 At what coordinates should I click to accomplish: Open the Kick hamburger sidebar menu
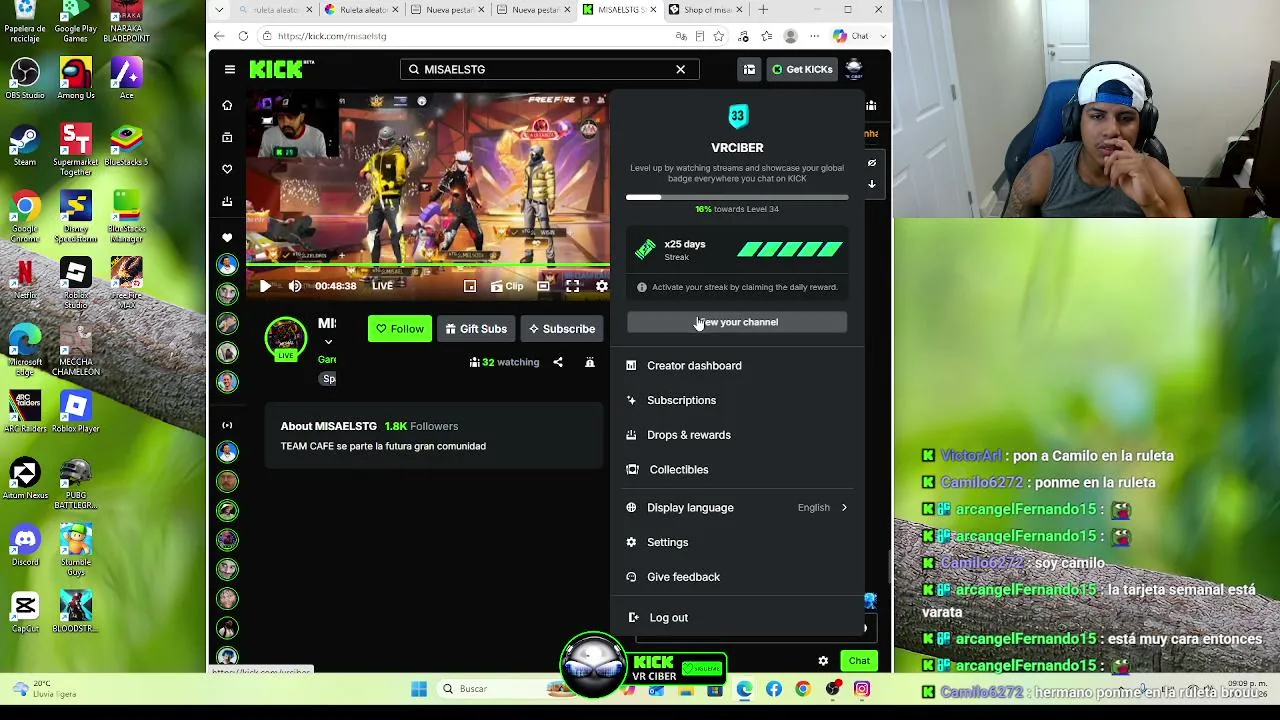pyautogui.click(x=229, y=69)
